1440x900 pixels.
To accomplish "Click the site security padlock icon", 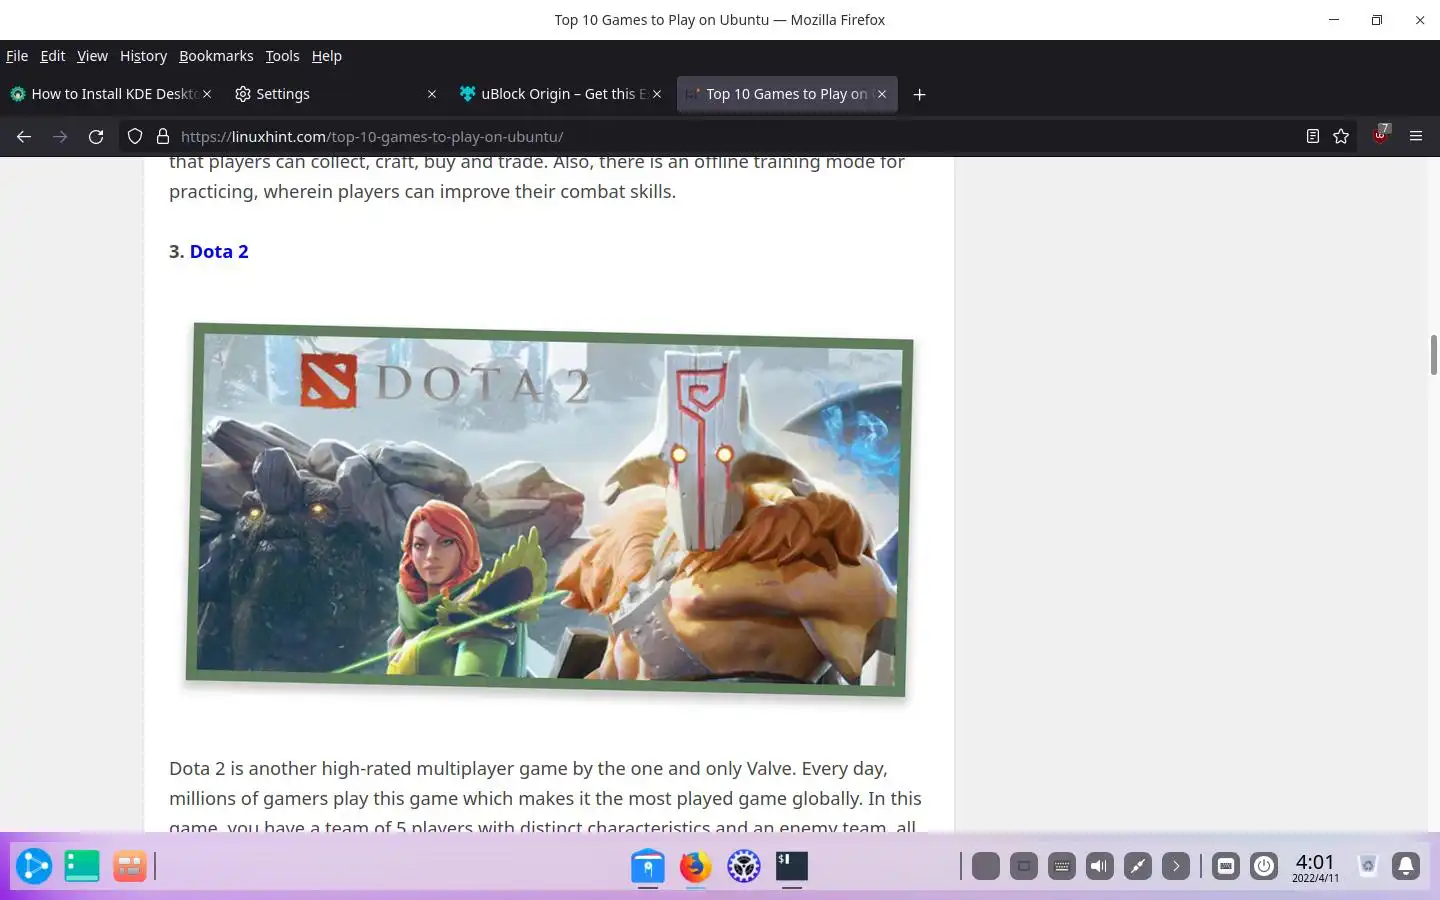I will tap(162, 136).
